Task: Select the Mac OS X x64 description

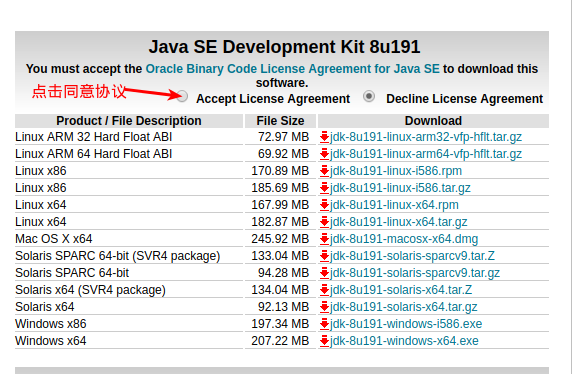Action: [x=54, y=239]
